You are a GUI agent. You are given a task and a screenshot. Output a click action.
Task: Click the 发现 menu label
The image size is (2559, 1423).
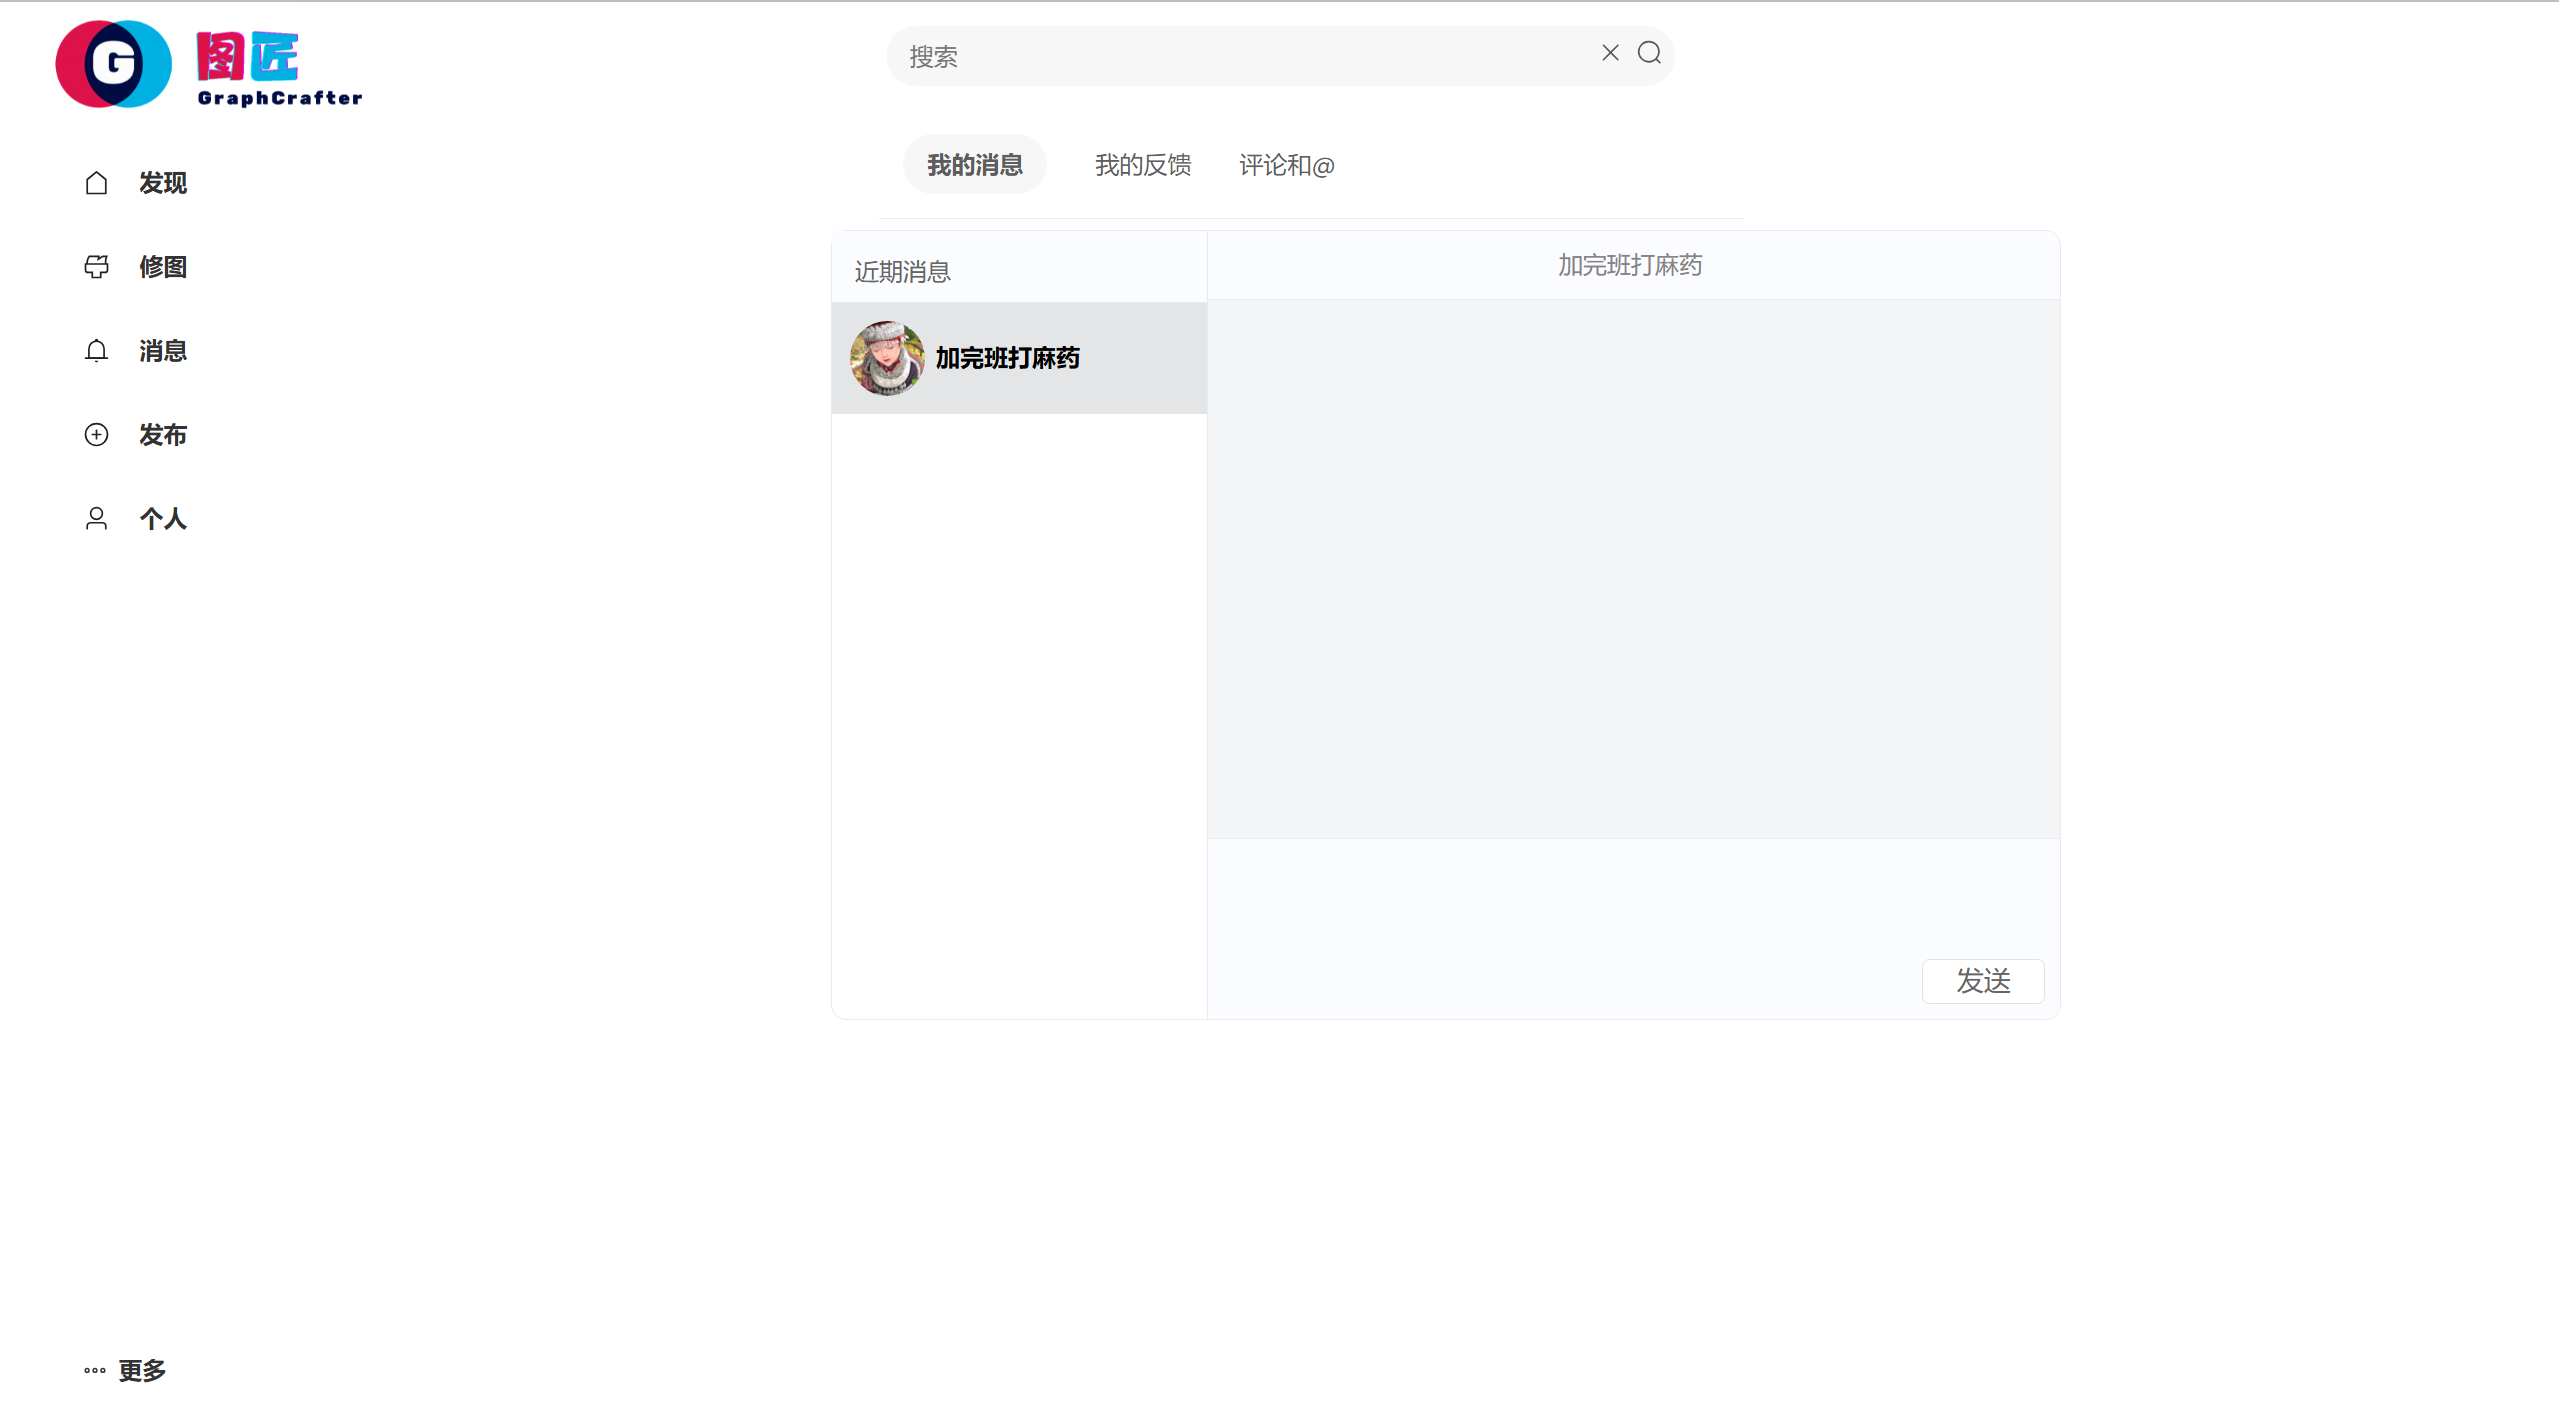(163, 183)
